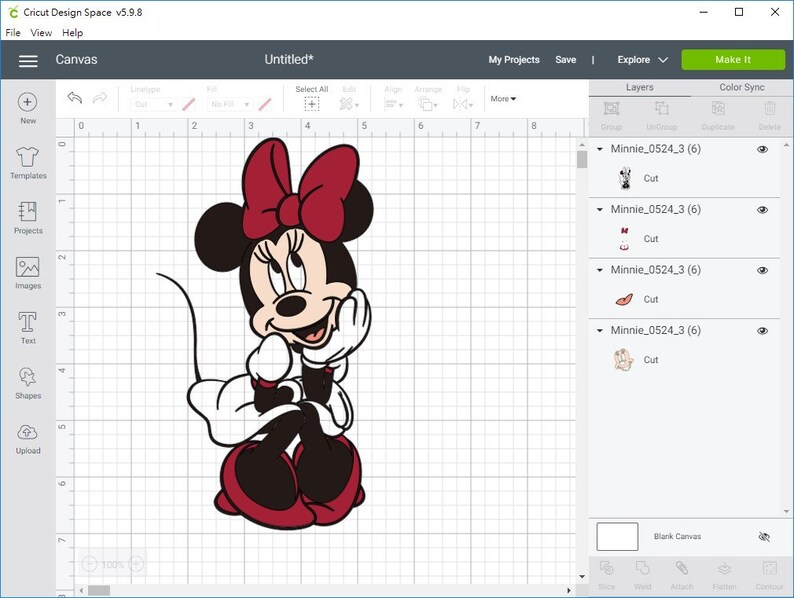Collapse the fourth Minnie_0524_3 layer group
The height and width of the screenshot is (598, 794).
point(600,331)
